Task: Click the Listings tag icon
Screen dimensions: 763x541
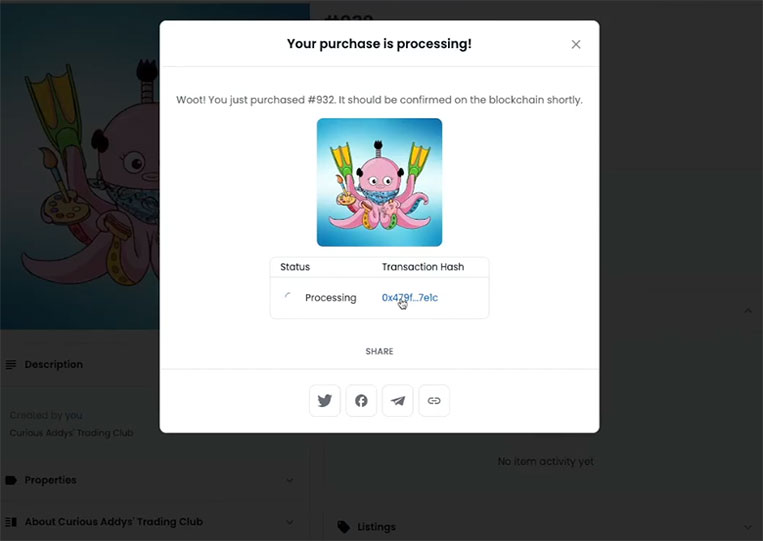Action: click(344, 527)
